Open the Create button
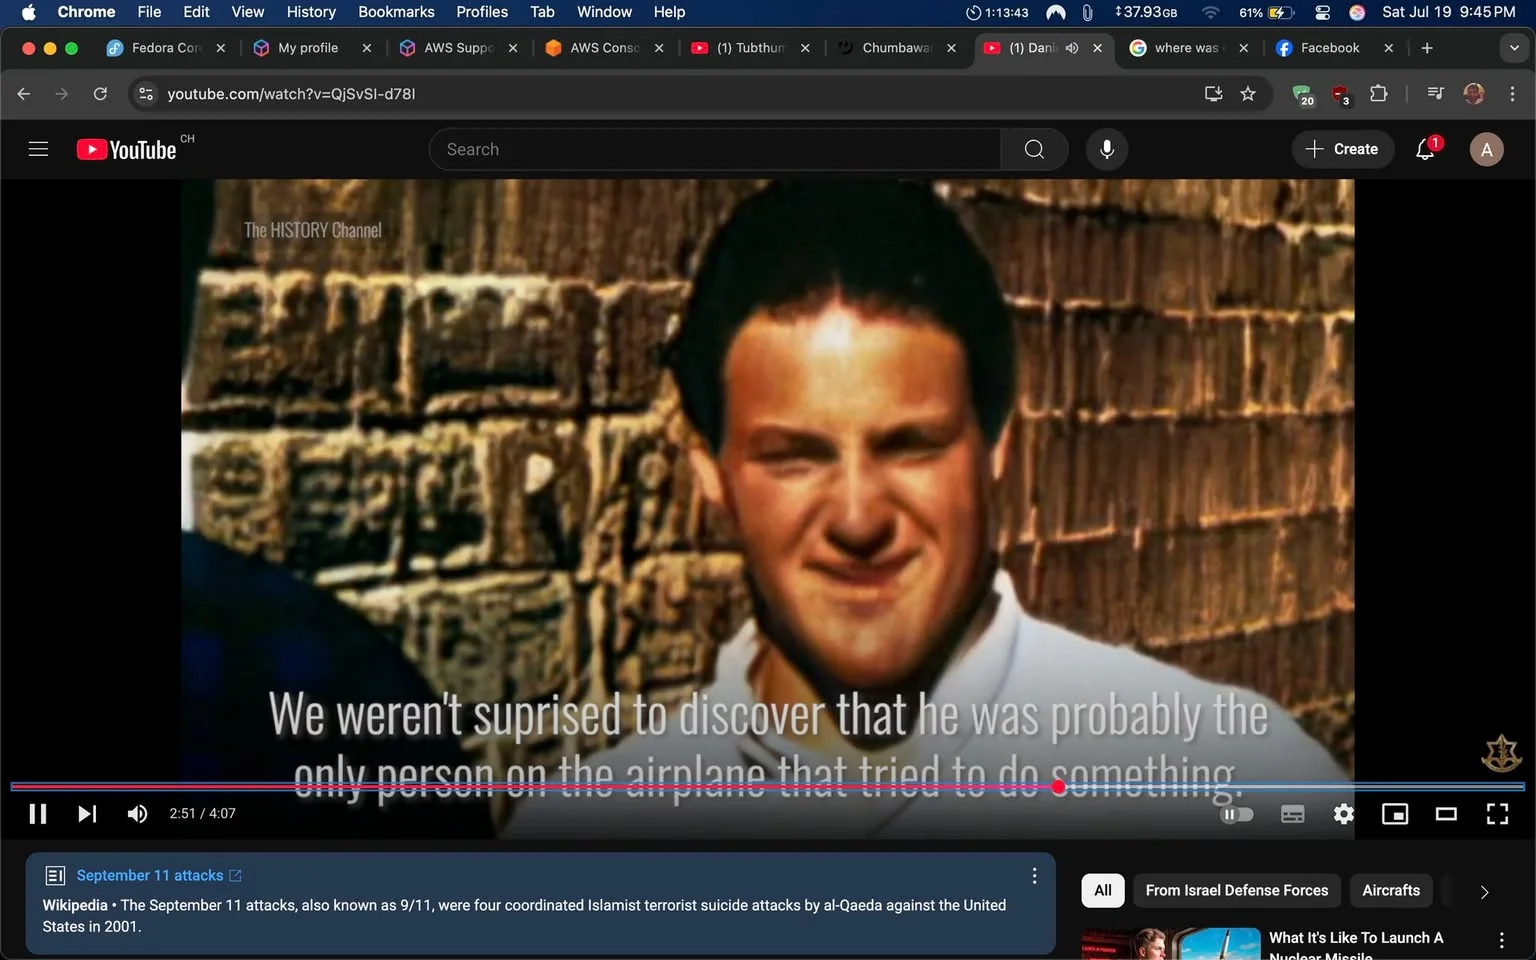The height and width of the screenshot is (960, 1536). [1342, 149]
